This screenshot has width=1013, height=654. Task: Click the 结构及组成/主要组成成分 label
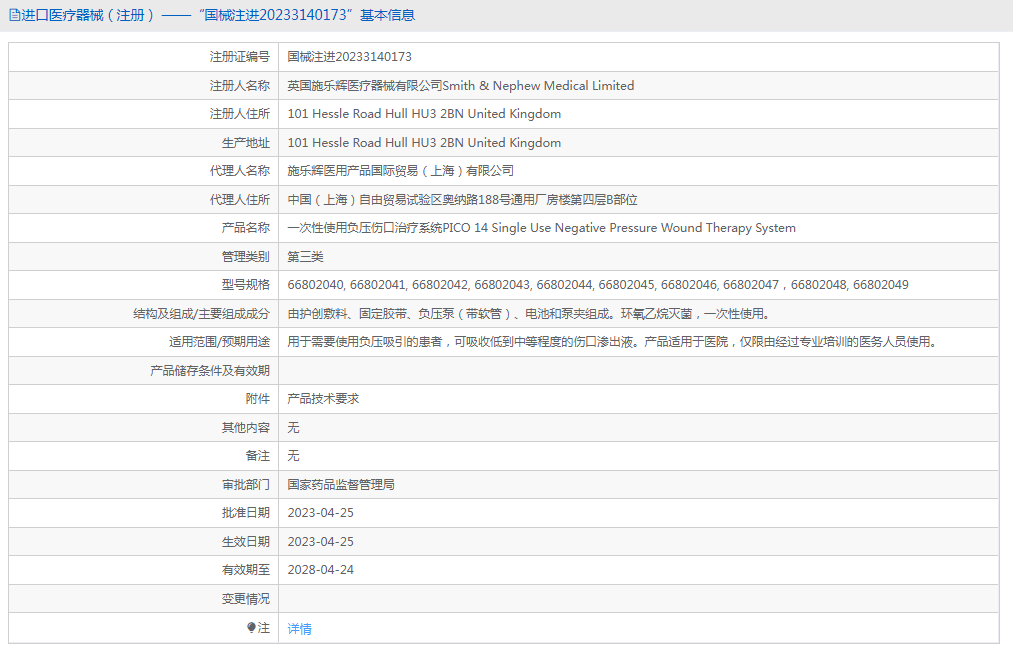point(201,313)
